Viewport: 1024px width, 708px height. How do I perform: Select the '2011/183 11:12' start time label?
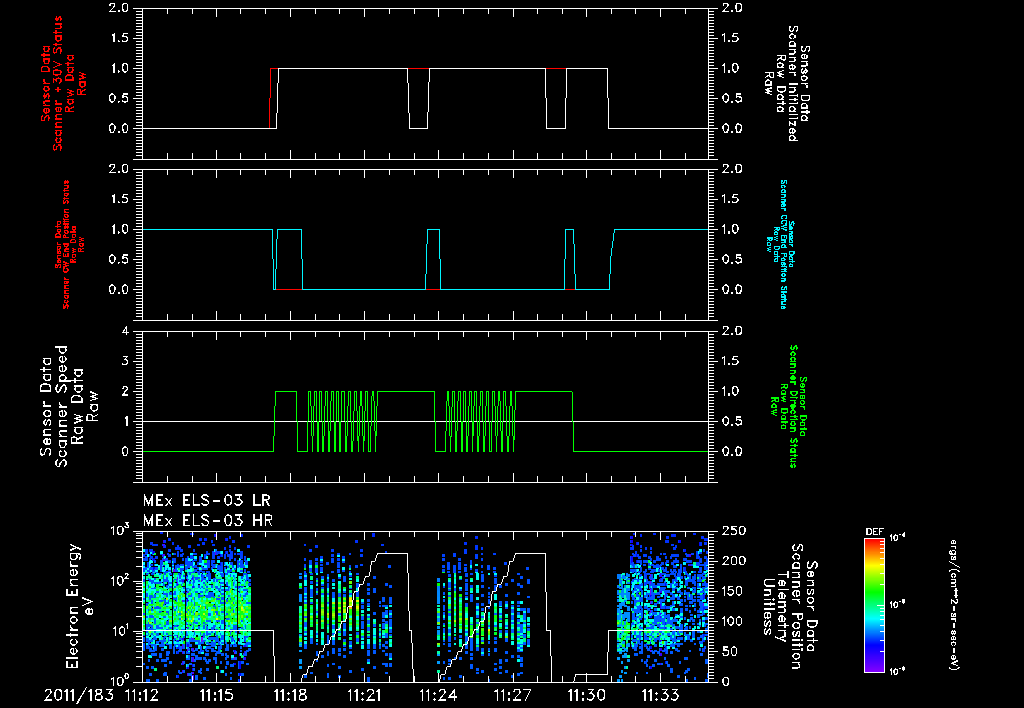pyautogui.click(x=101, y=695)
